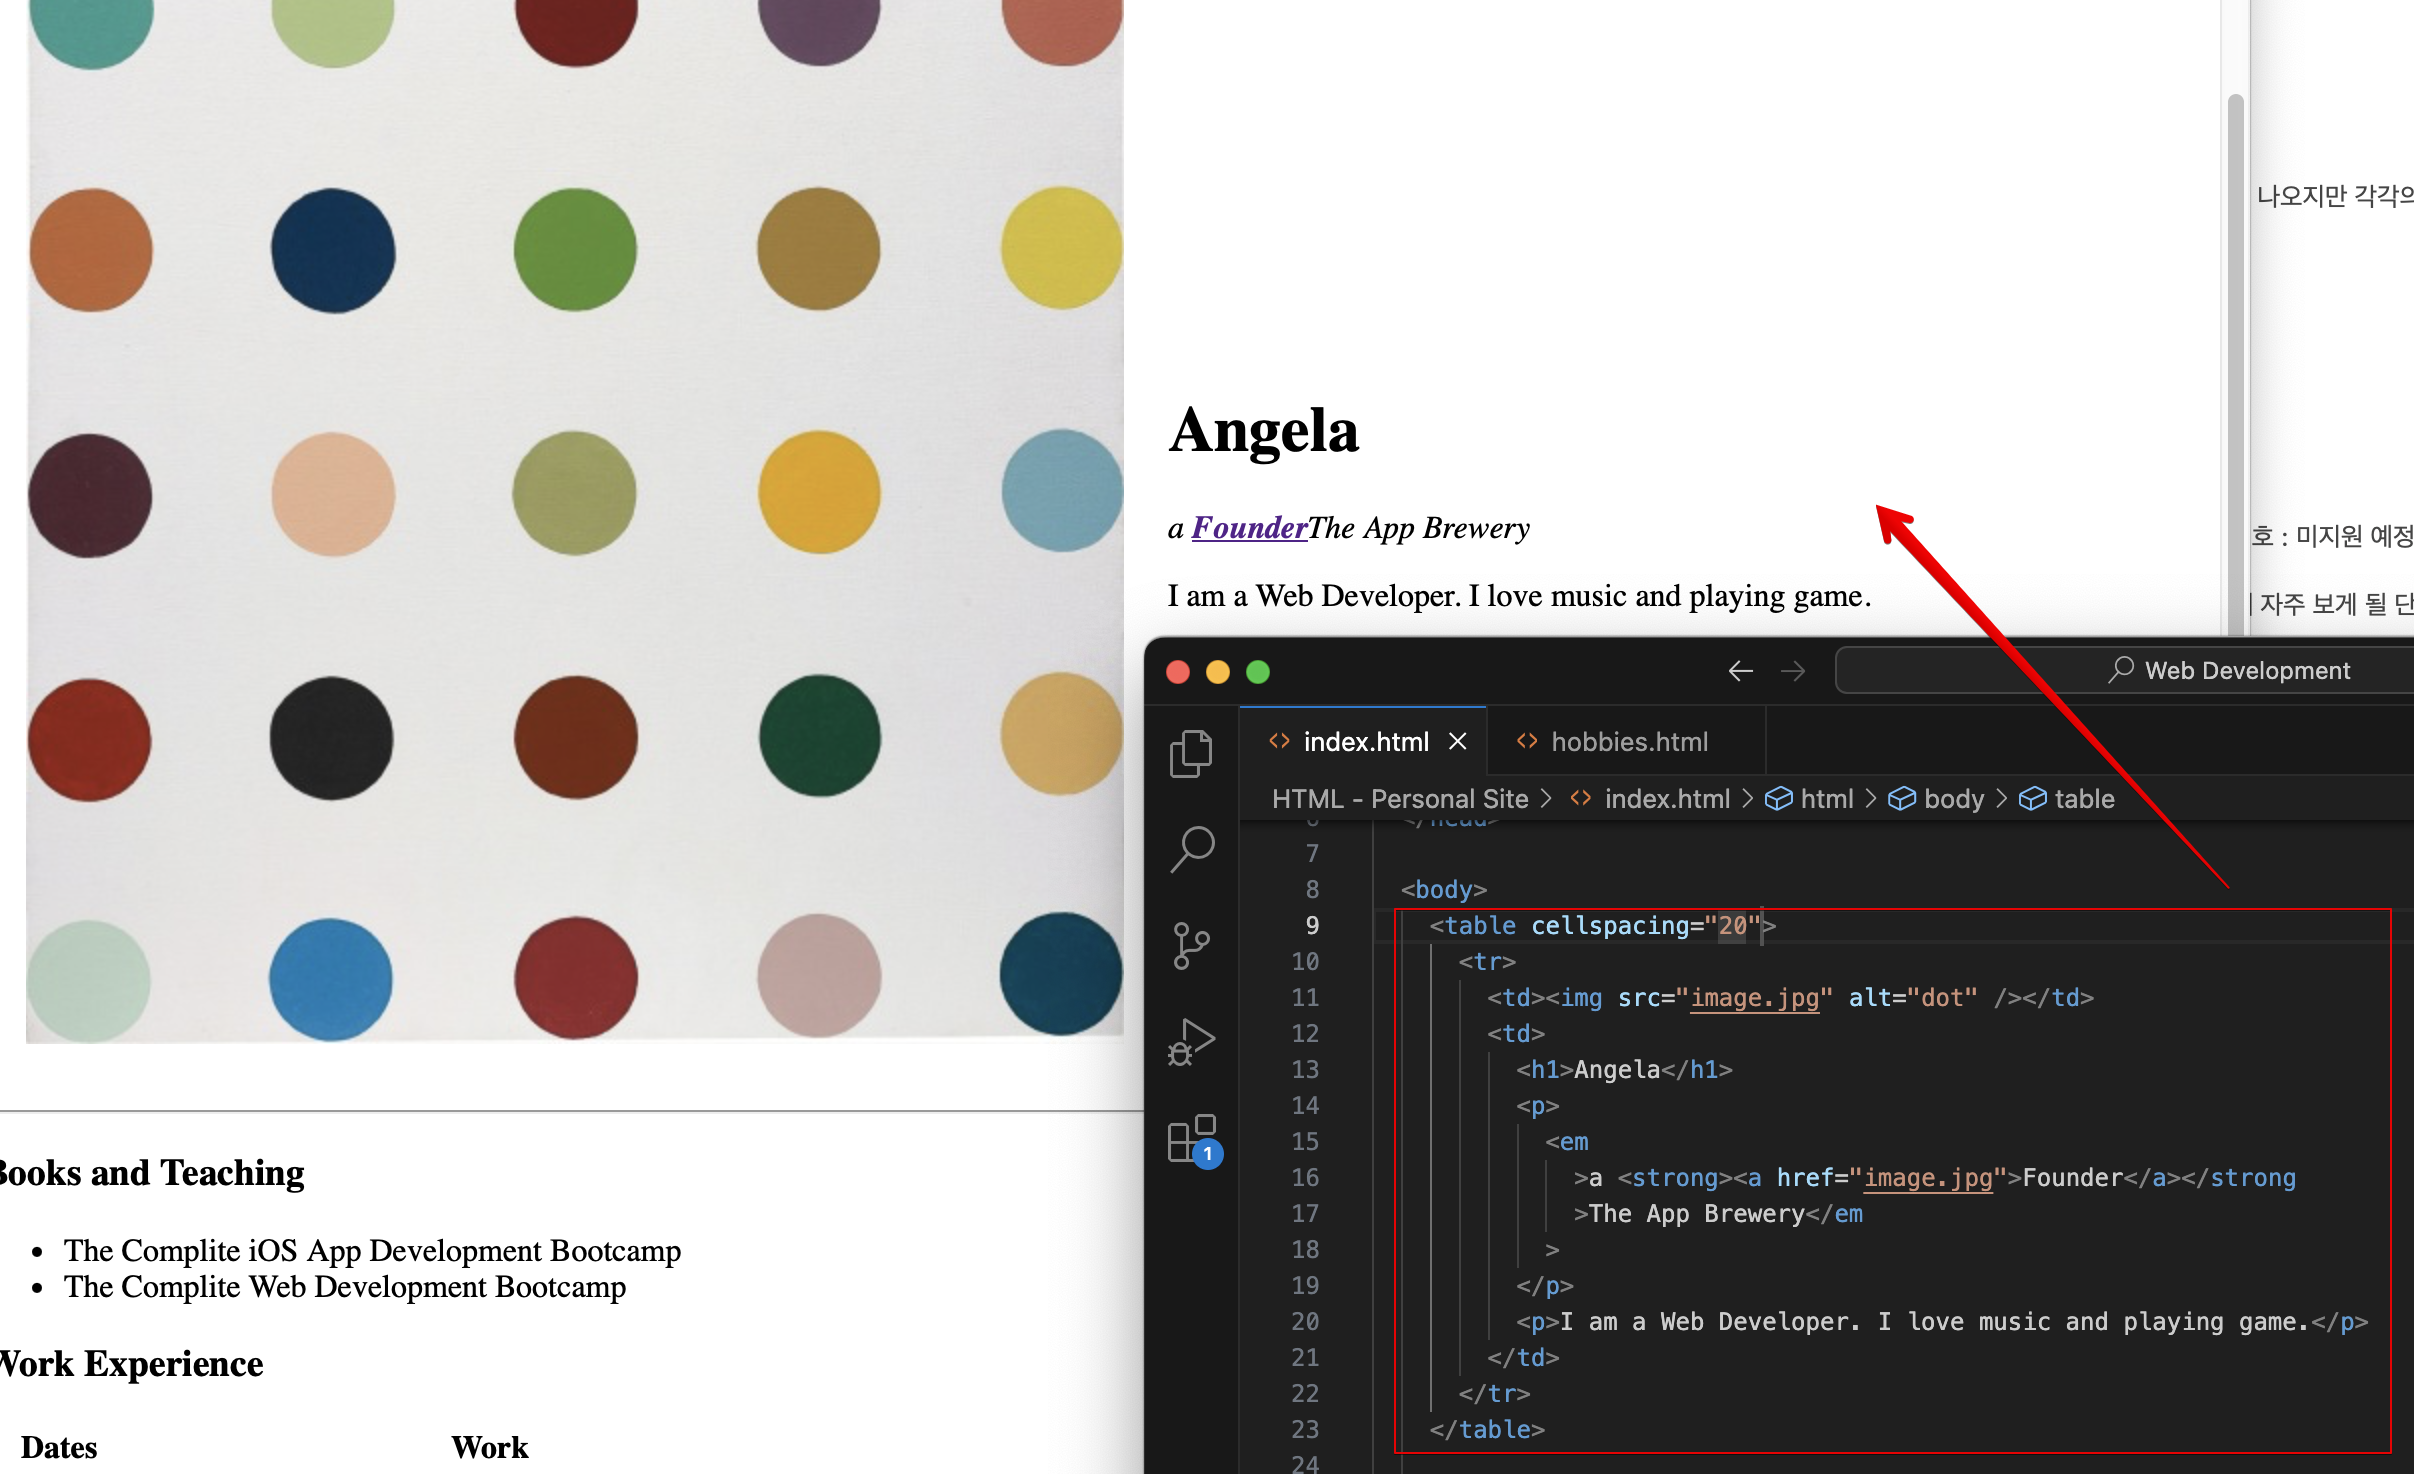The height and width of the screenshot is (1474, 2414).
Task: Go forward using the right arrow
Action: click(1793, 671)
